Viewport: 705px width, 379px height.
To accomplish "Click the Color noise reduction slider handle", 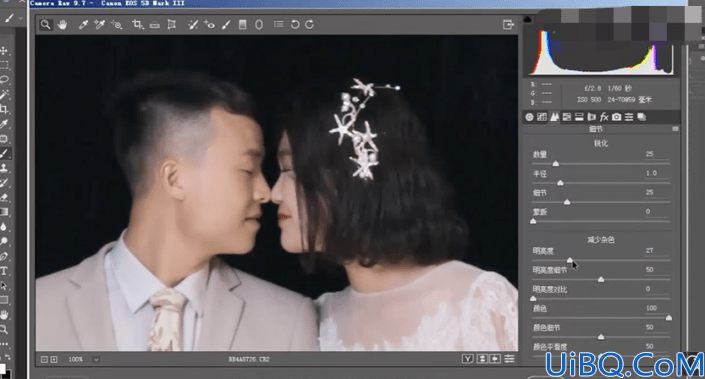I will (669, 318).
